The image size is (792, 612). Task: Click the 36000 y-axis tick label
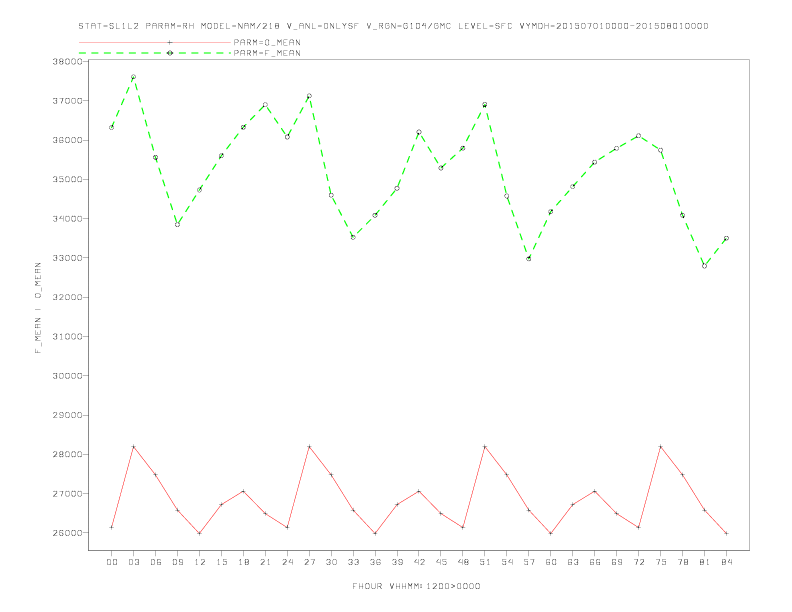click(x=67, y=140)
